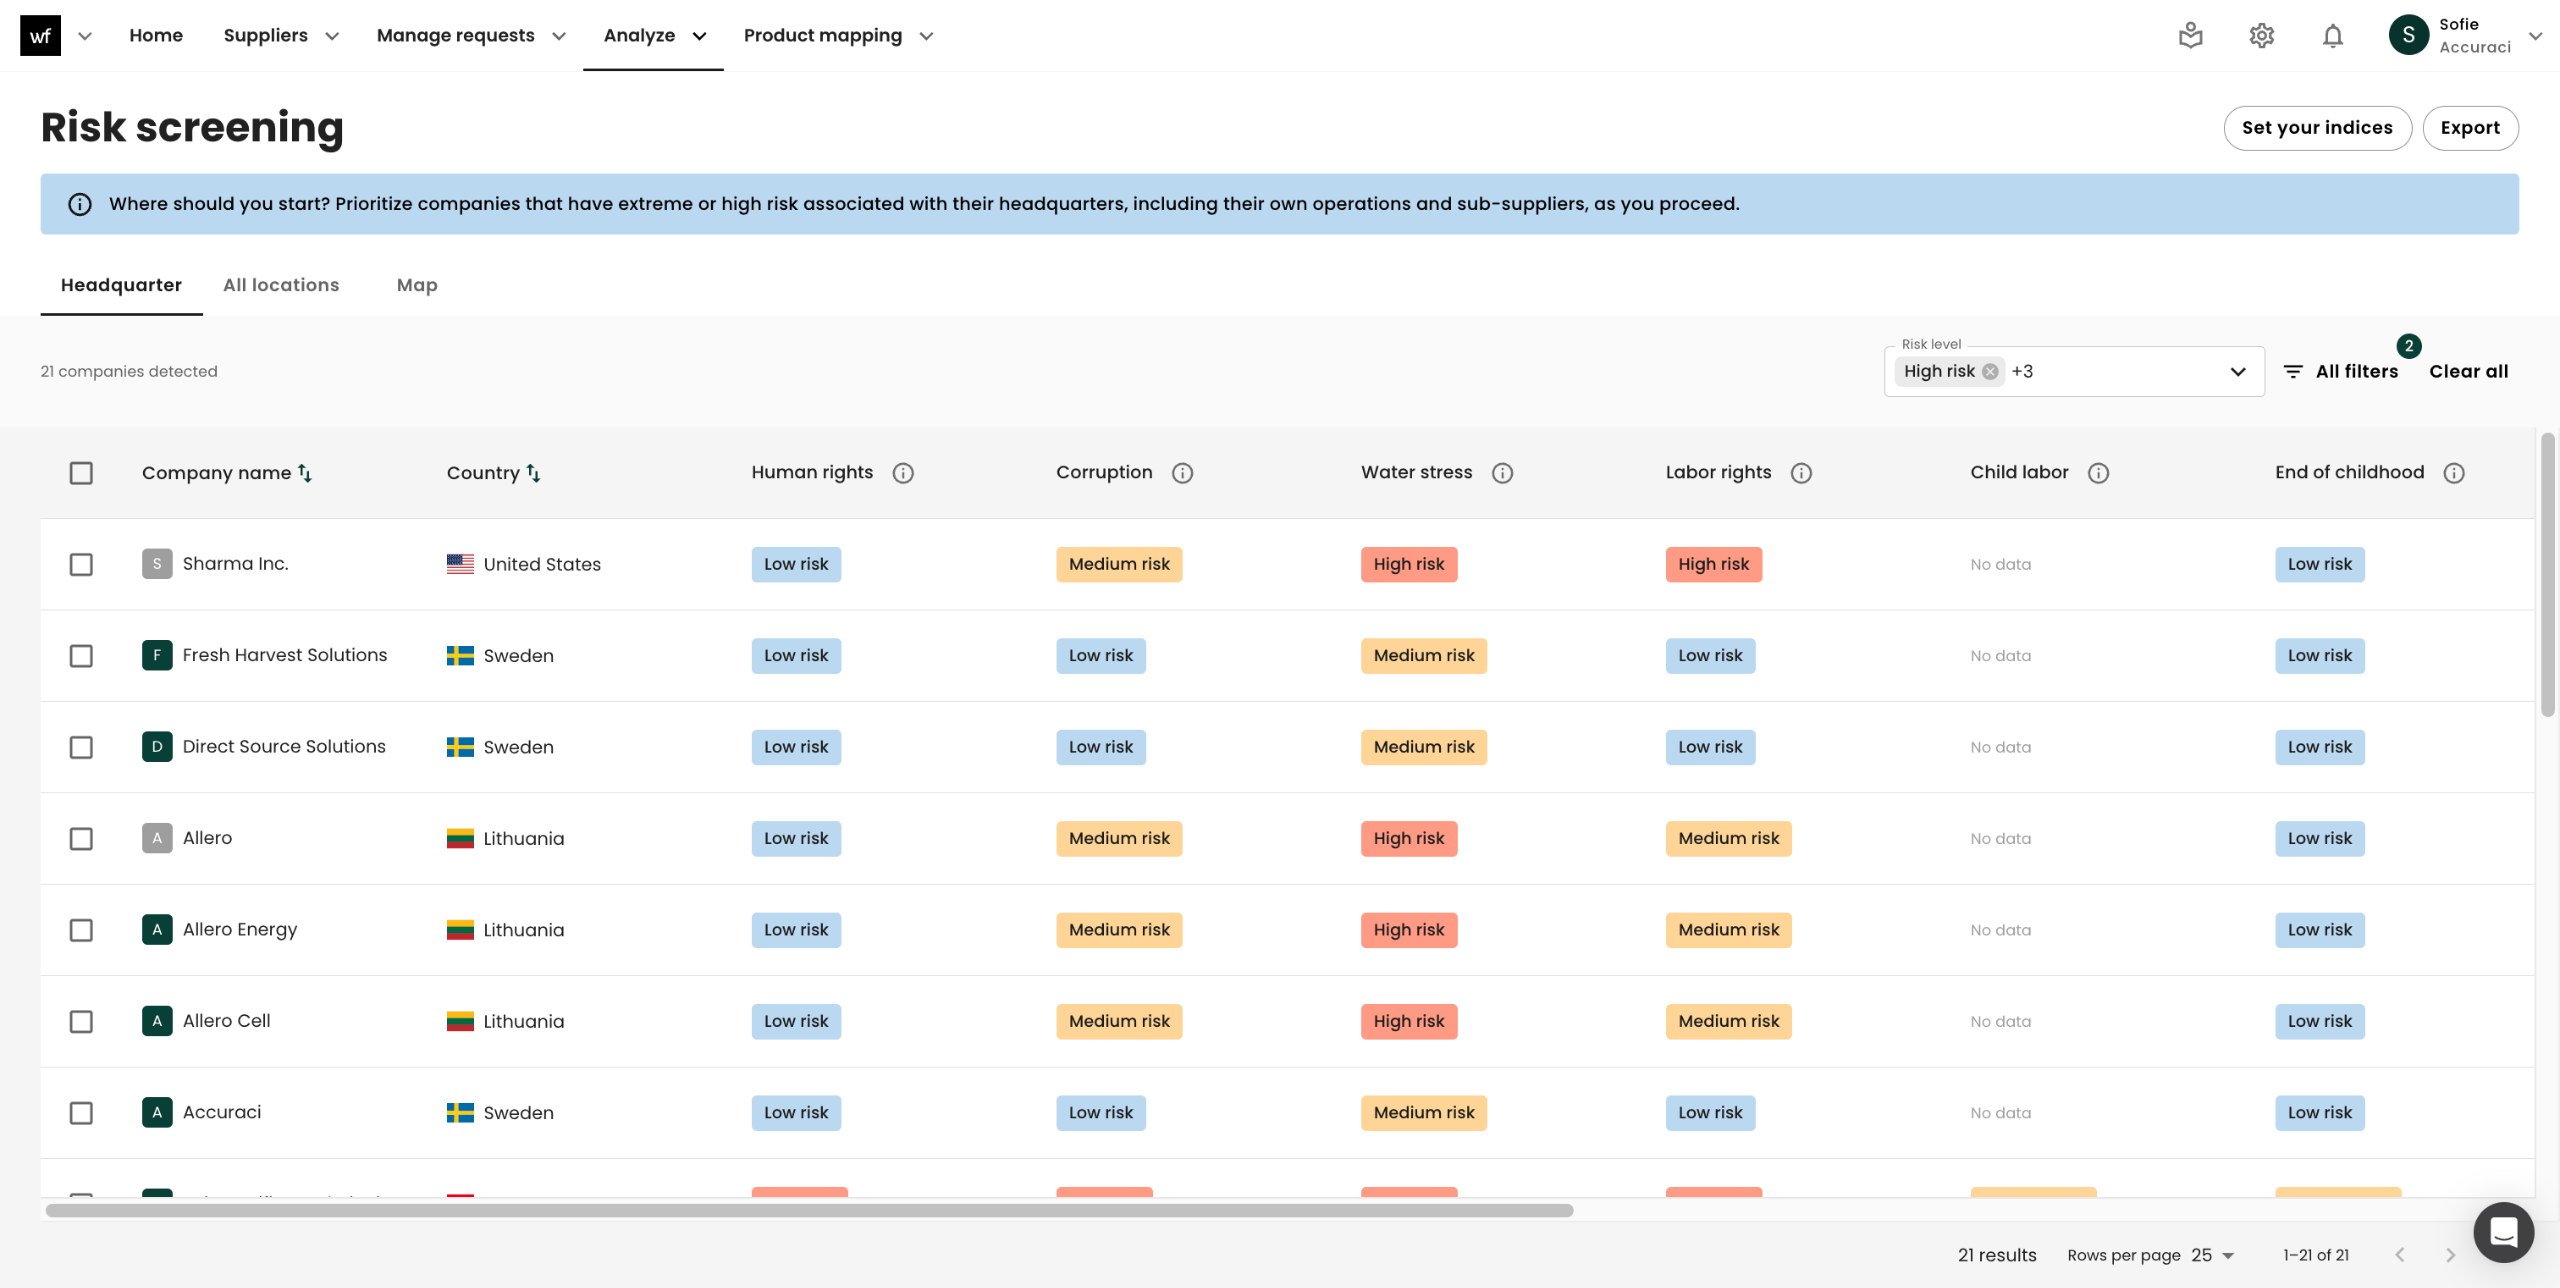2560x1288 pixels.
Task: Open the Map tab
Action: coord(417,285)
